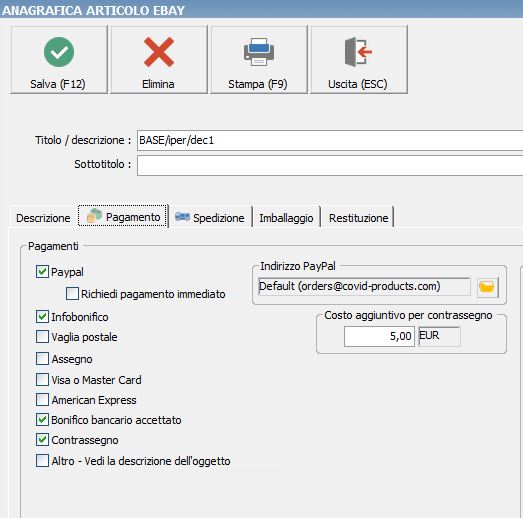Click the Titolo / descrizione text field

pos(330,140)
